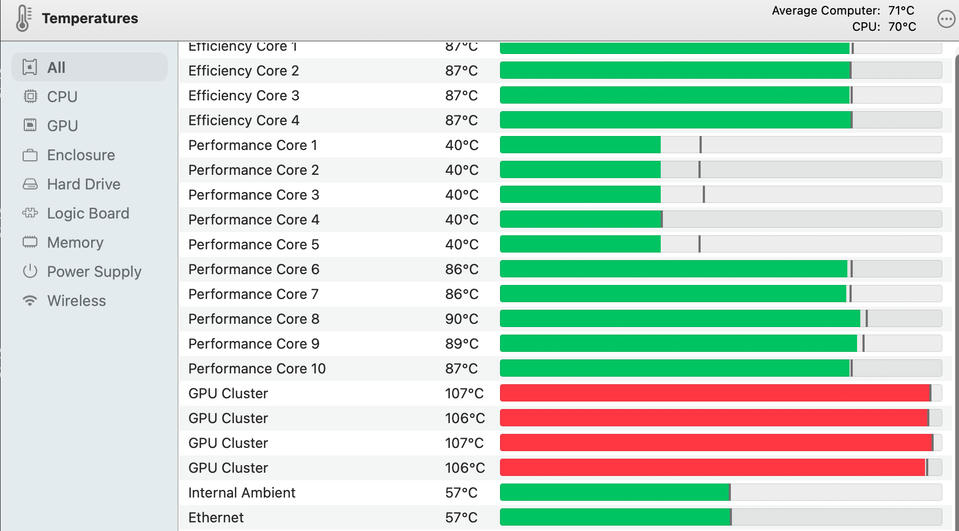Click the Performance Core 8 temperature bar
The image size is (959, 531).
720,319
